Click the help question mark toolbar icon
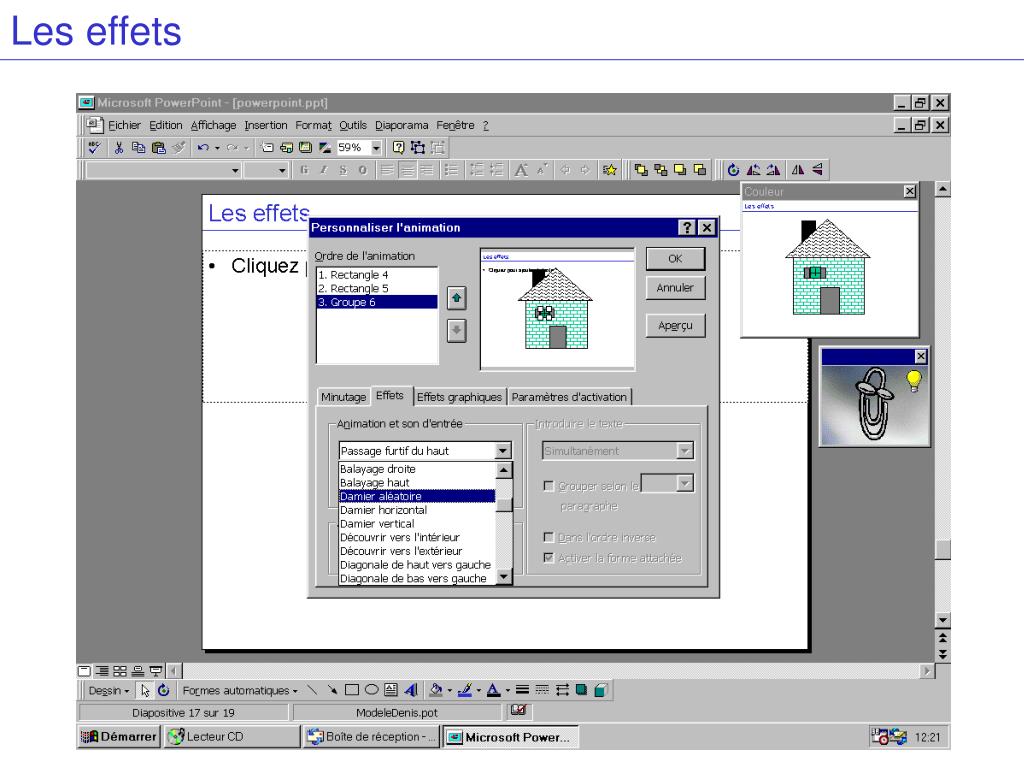 tap(398, 148)
